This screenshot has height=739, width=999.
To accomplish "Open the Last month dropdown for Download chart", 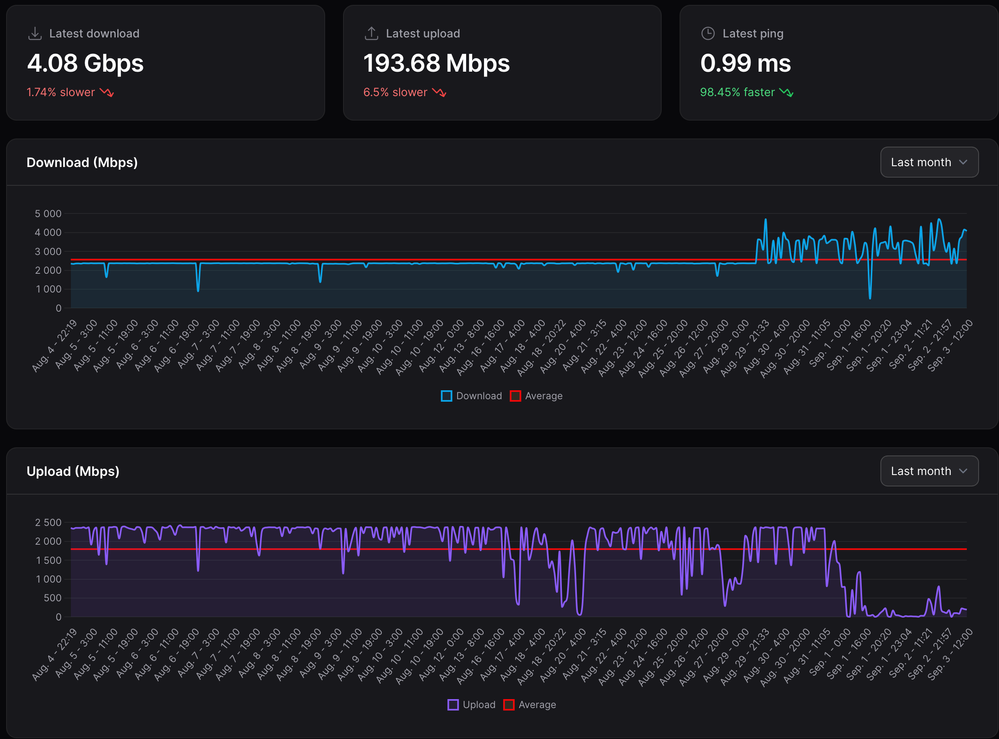I will click(929, 162).
